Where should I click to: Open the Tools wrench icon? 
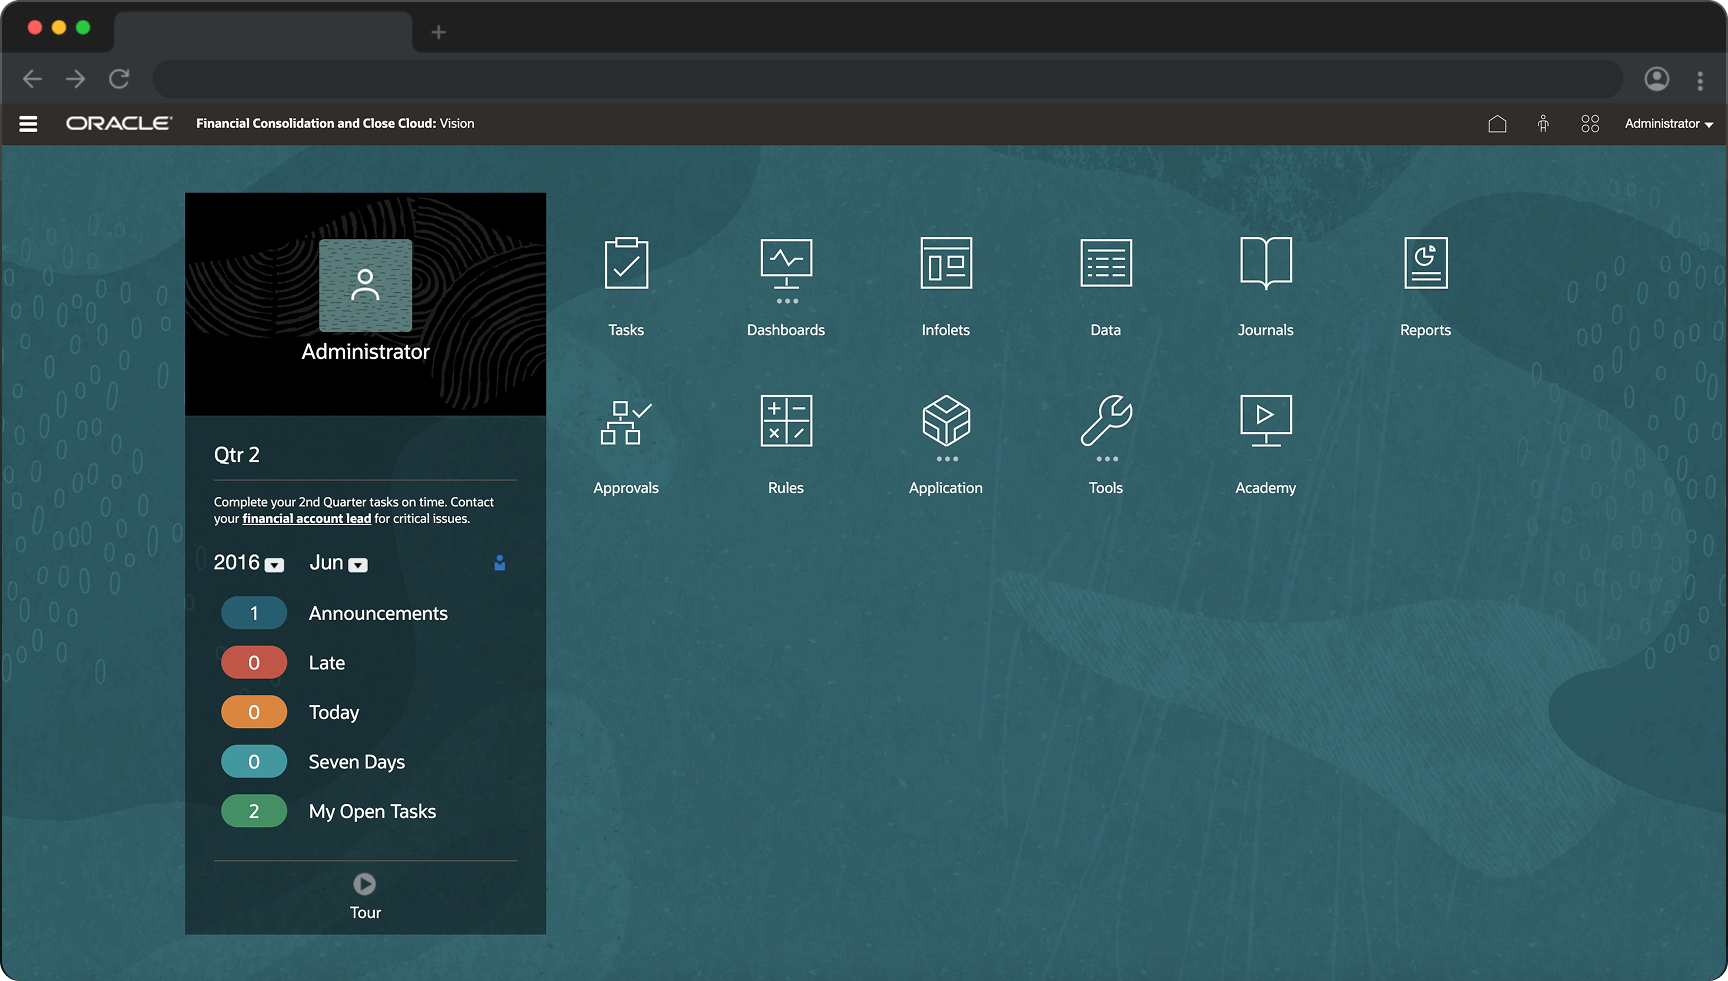pyautogui.click(x=1106, y=422)
